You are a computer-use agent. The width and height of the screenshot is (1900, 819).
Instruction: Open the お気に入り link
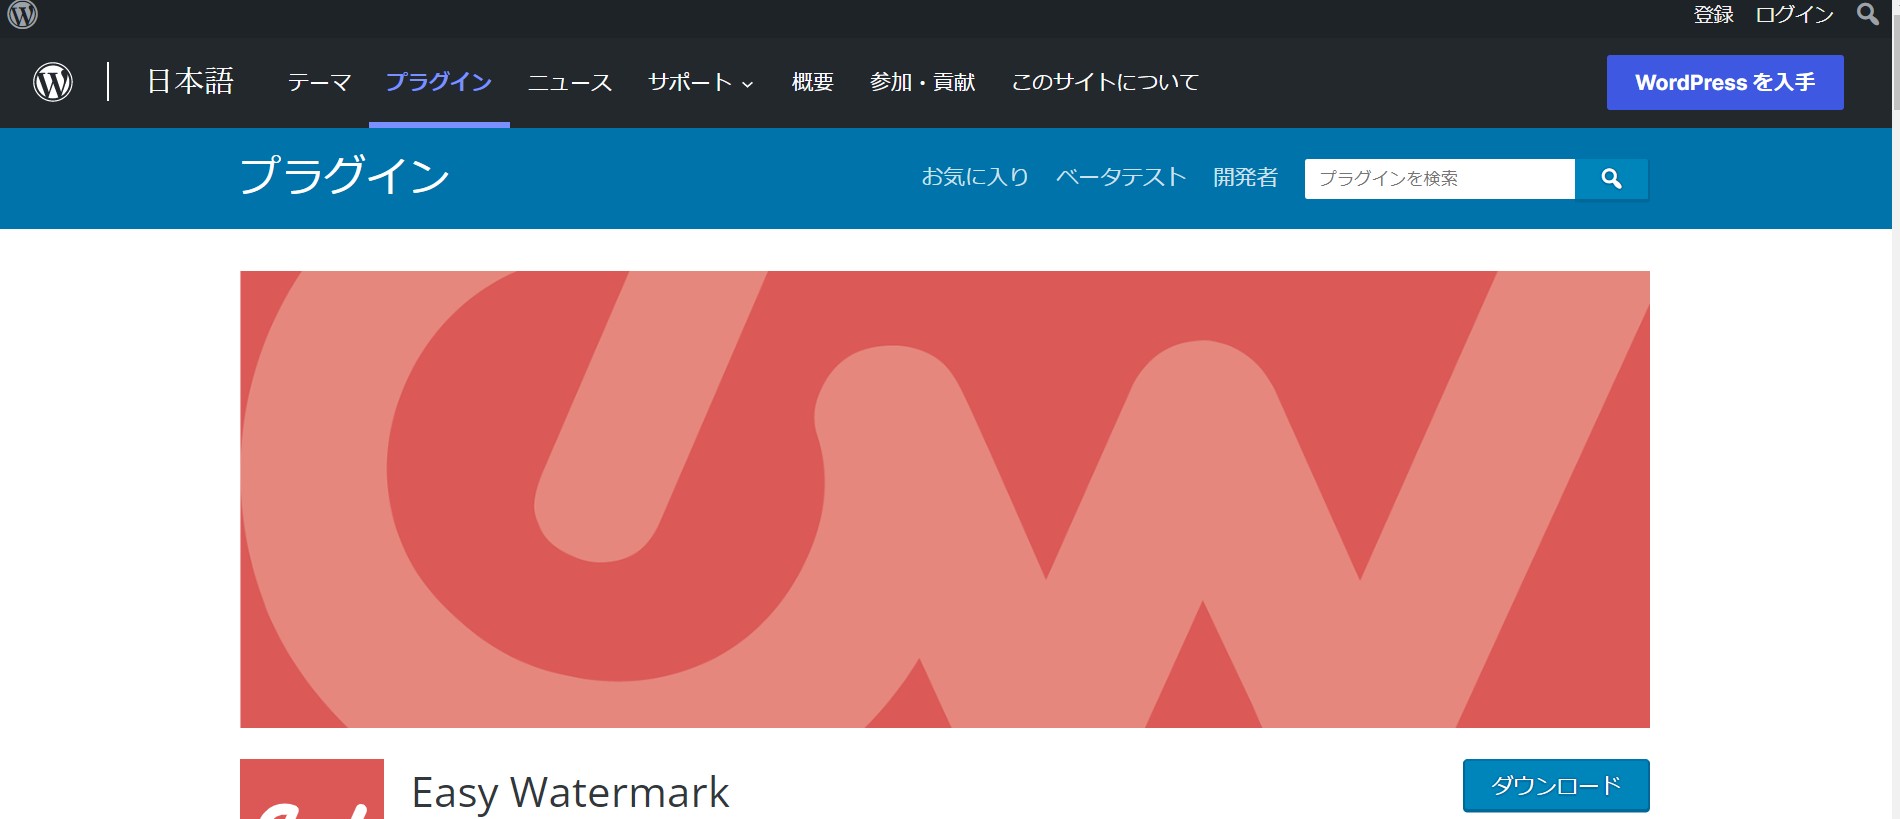[975, 177]
